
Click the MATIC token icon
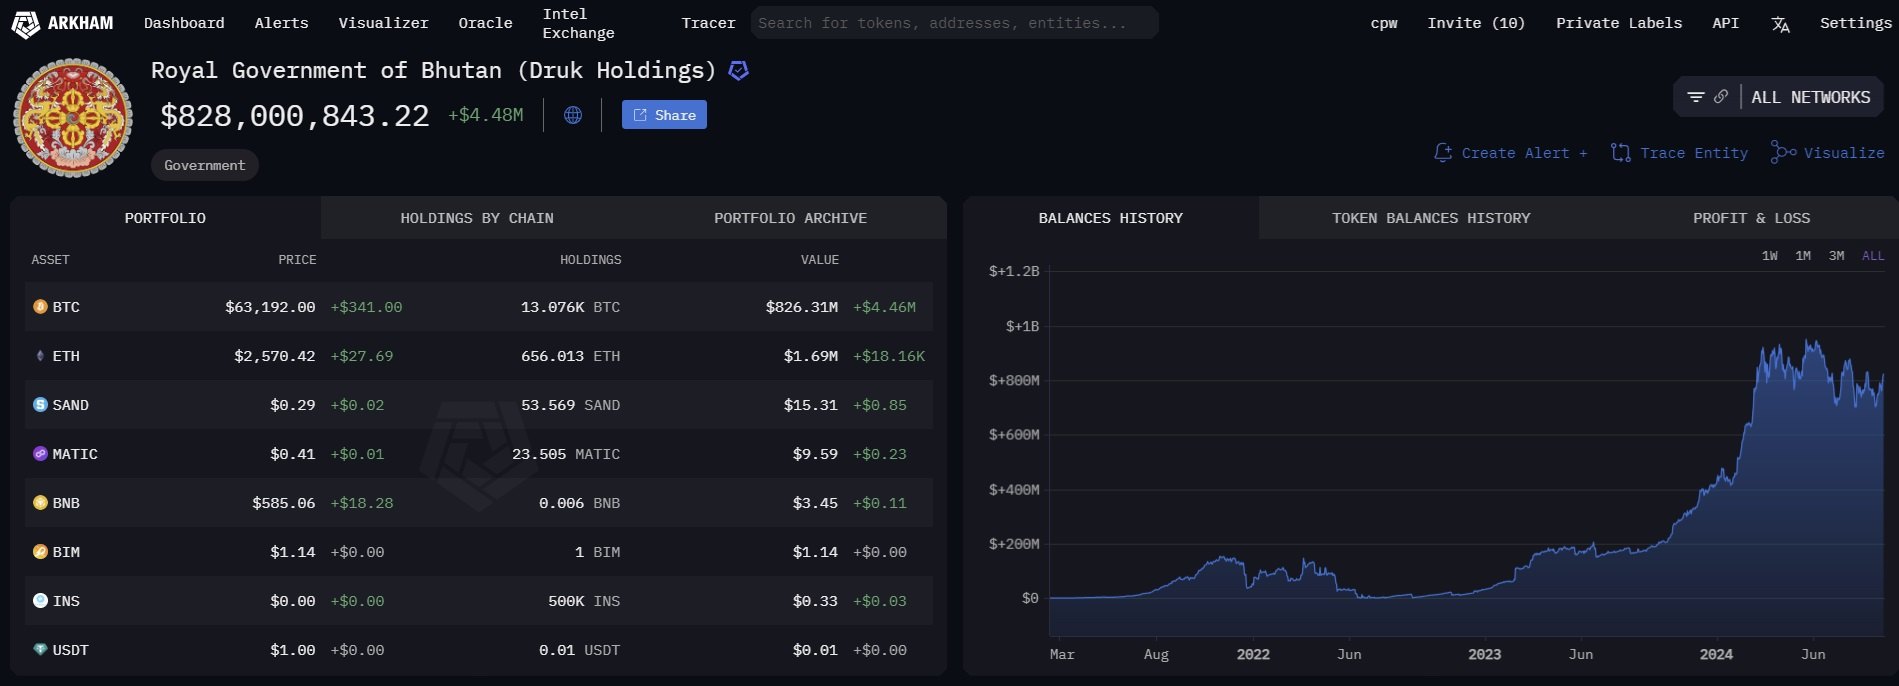pyautogui.click(x=40, y=454)
